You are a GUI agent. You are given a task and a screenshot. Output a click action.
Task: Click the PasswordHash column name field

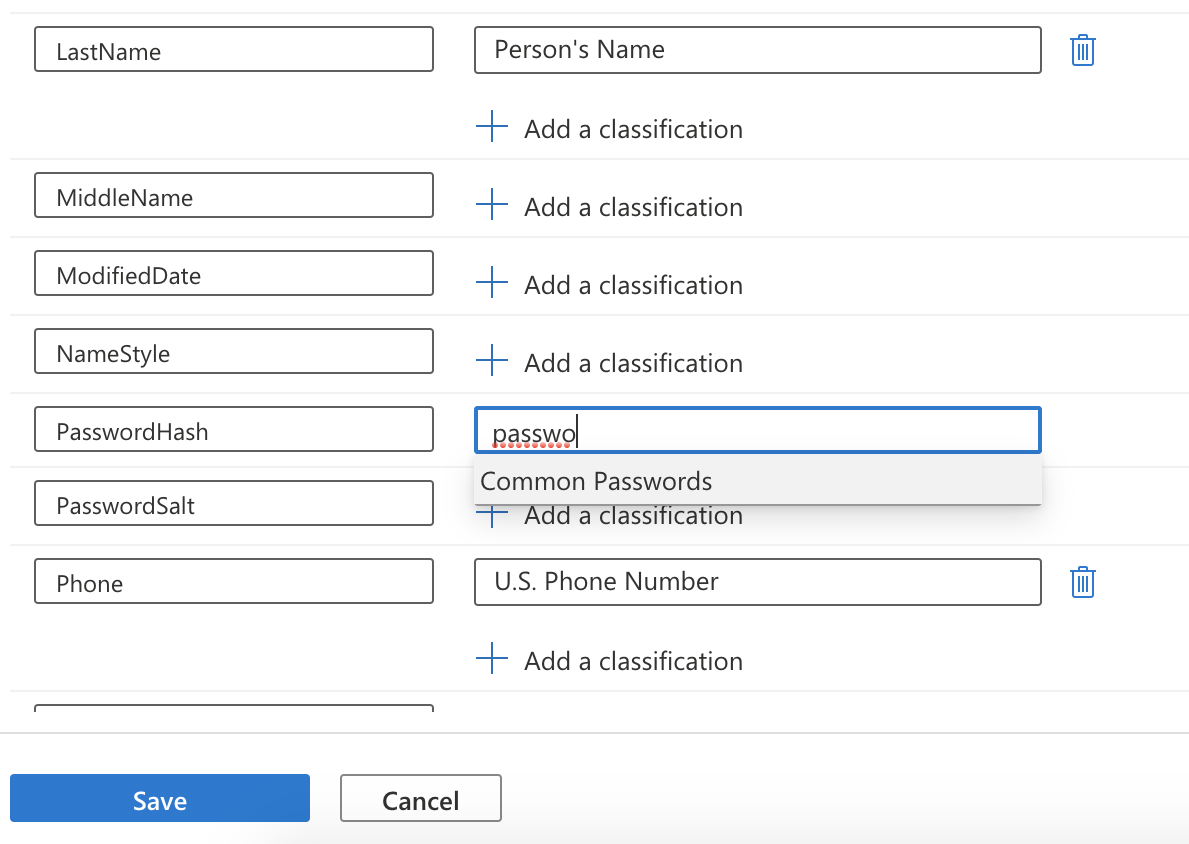point(234,429)
